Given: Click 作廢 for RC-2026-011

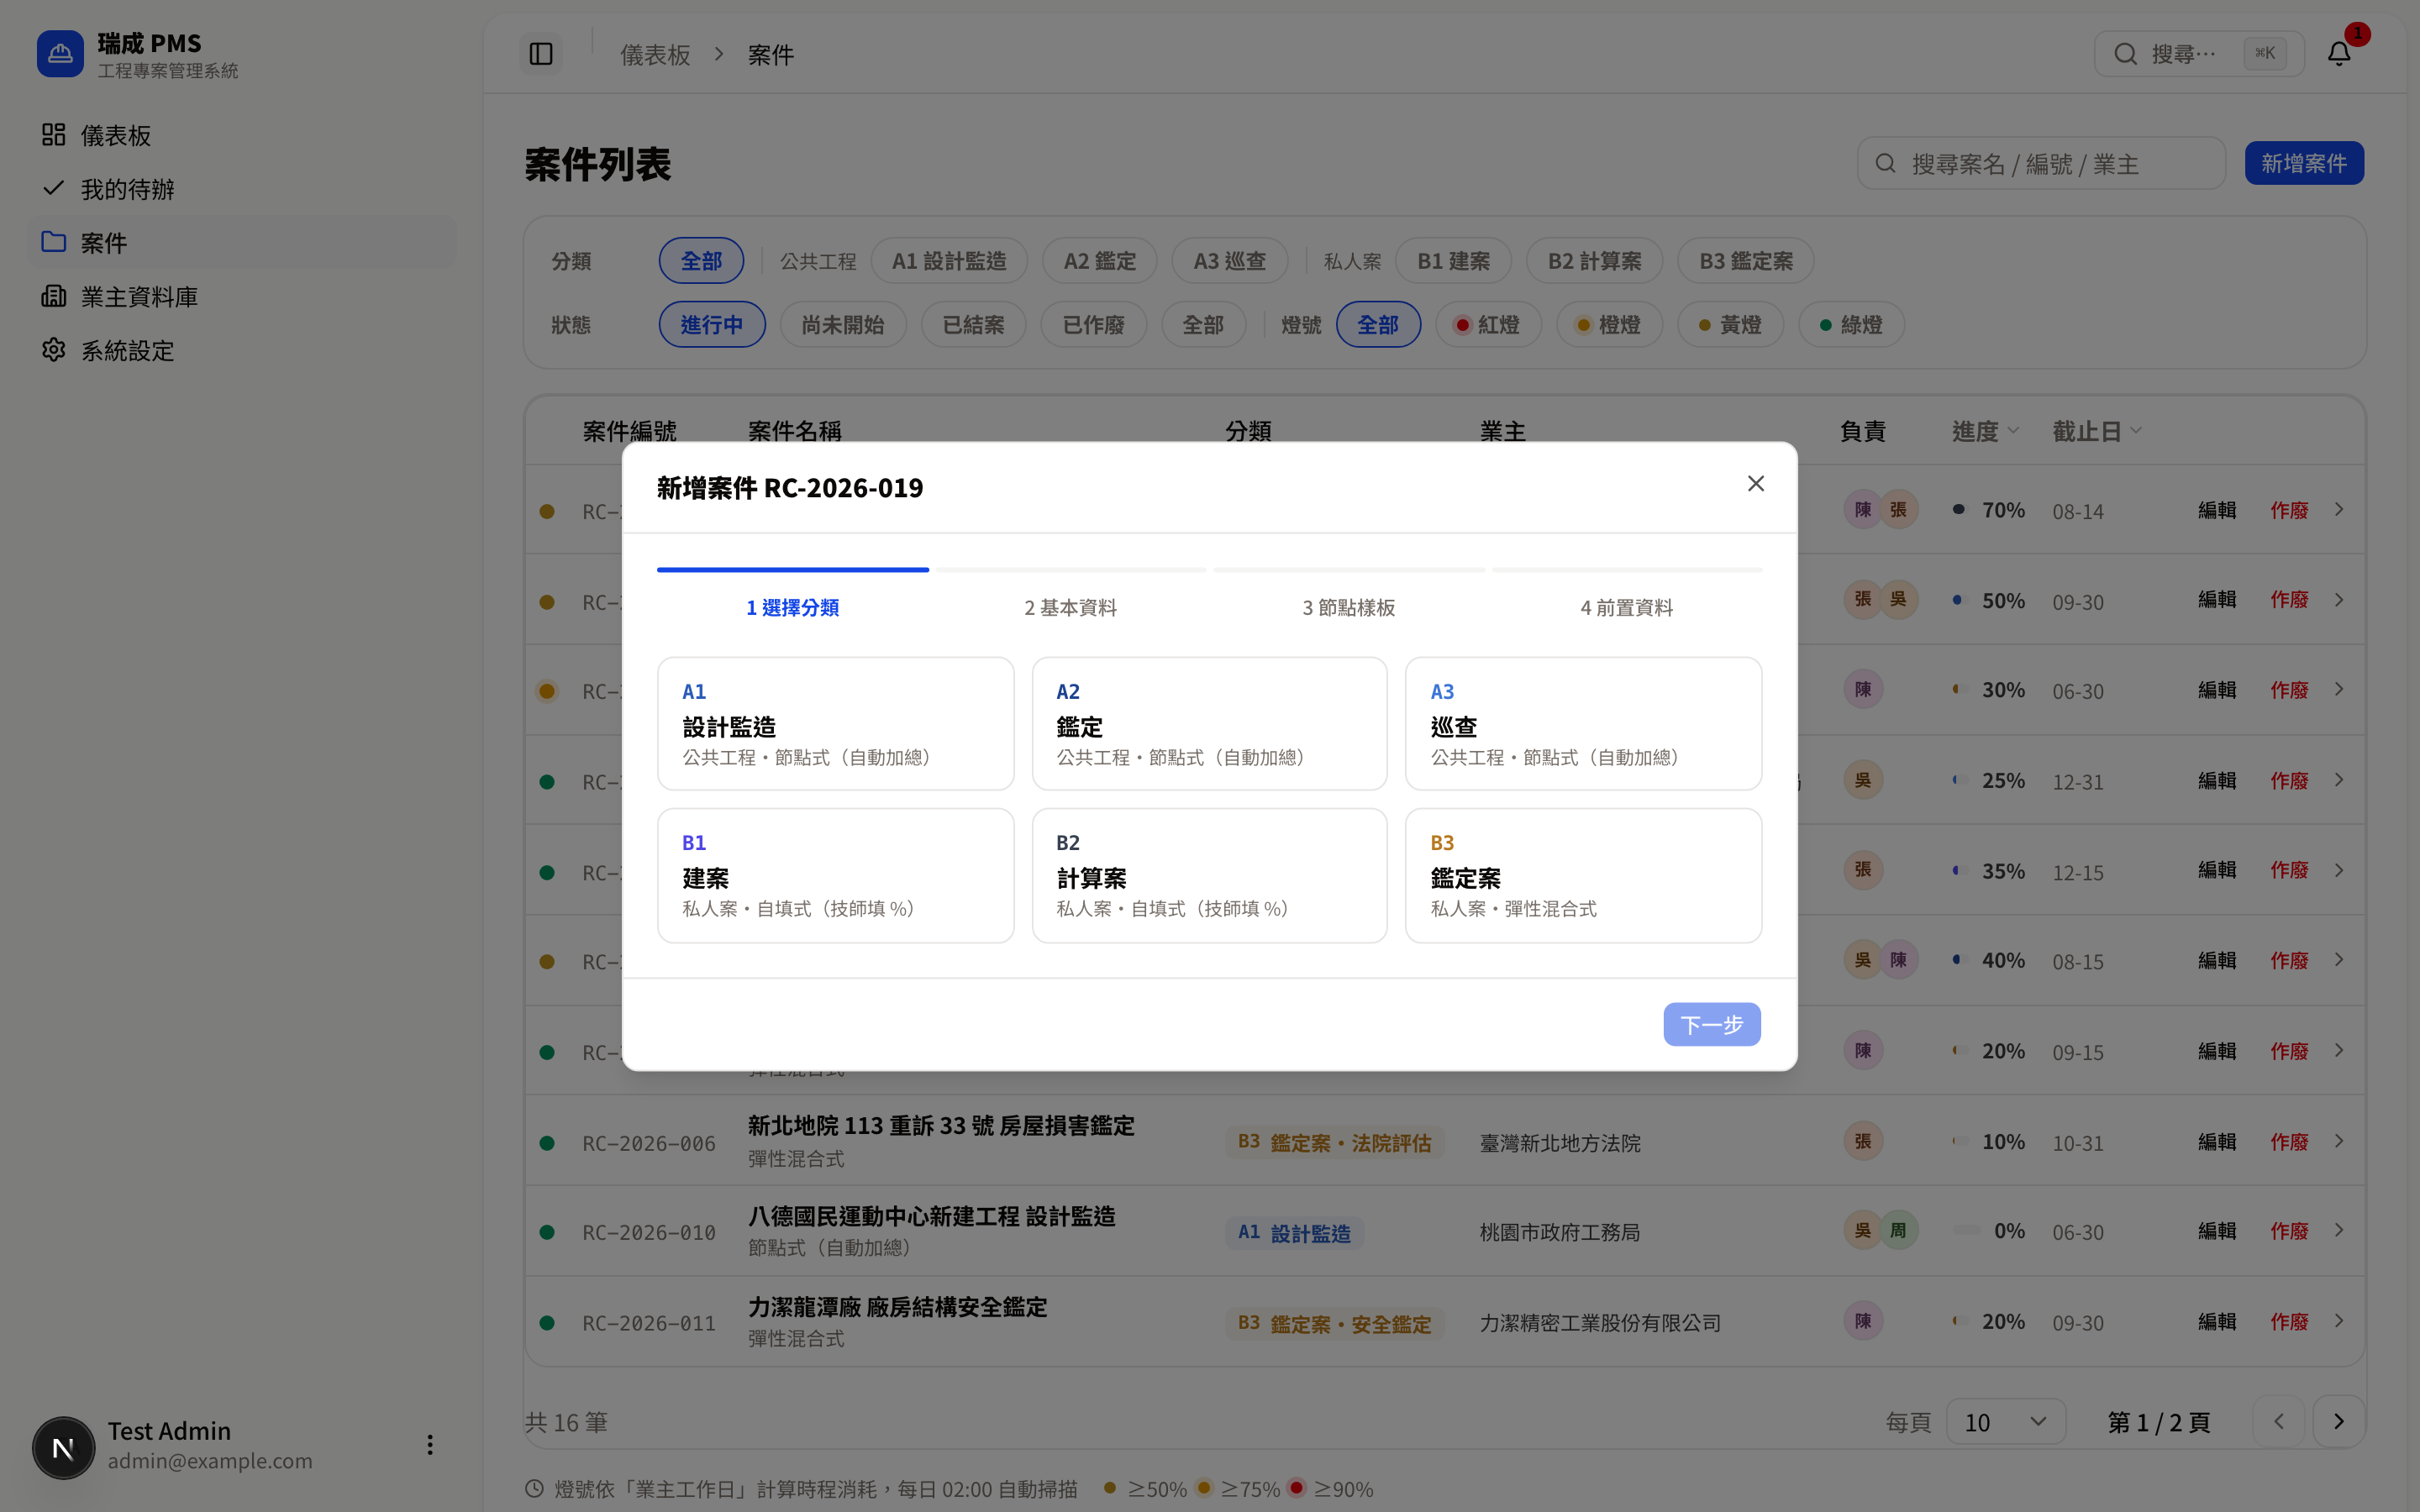Looking at the screenshot, I should [x=2289, y=1321].
